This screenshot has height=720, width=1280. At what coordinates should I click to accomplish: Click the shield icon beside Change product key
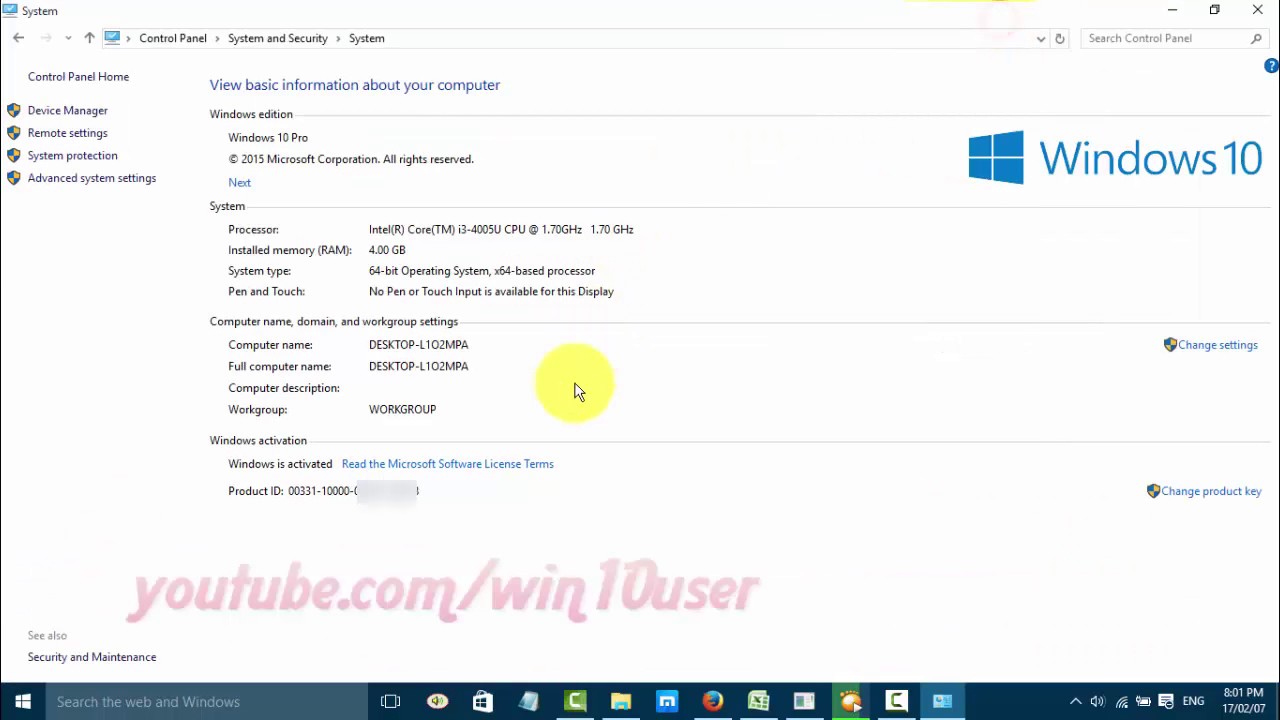[x=1153, y=491]
